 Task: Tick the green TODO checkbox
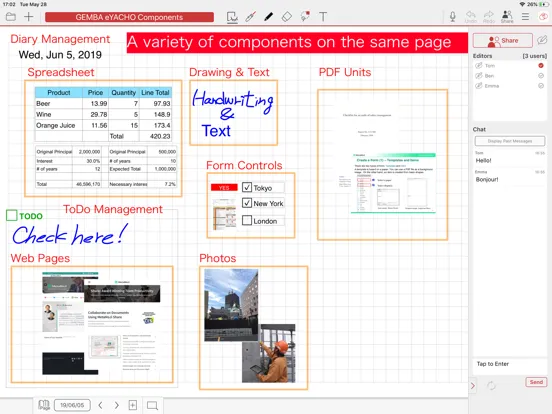(12, 215)
